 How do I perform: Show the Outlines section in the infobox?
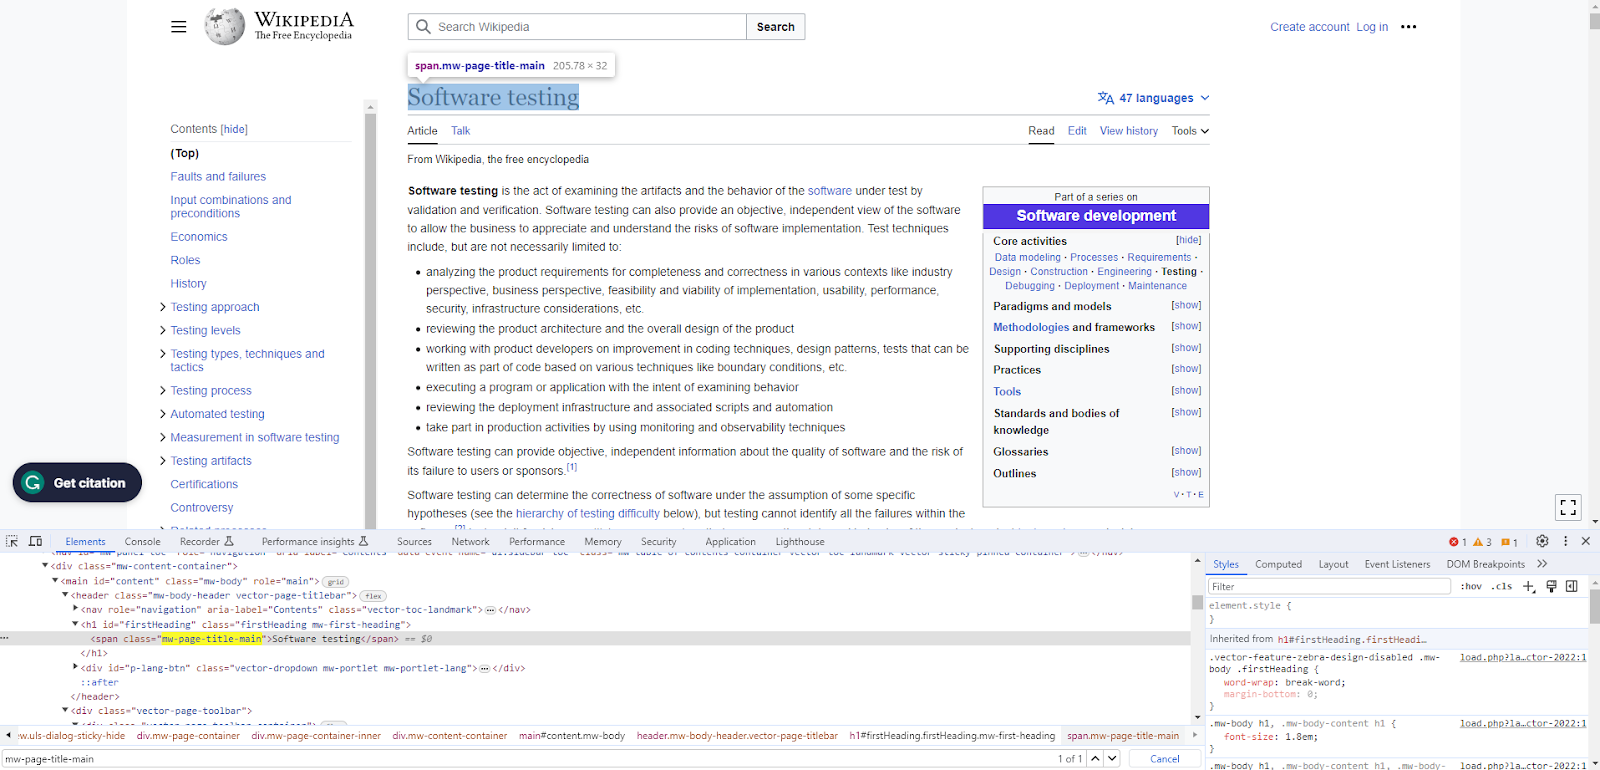pos(1186,473)
